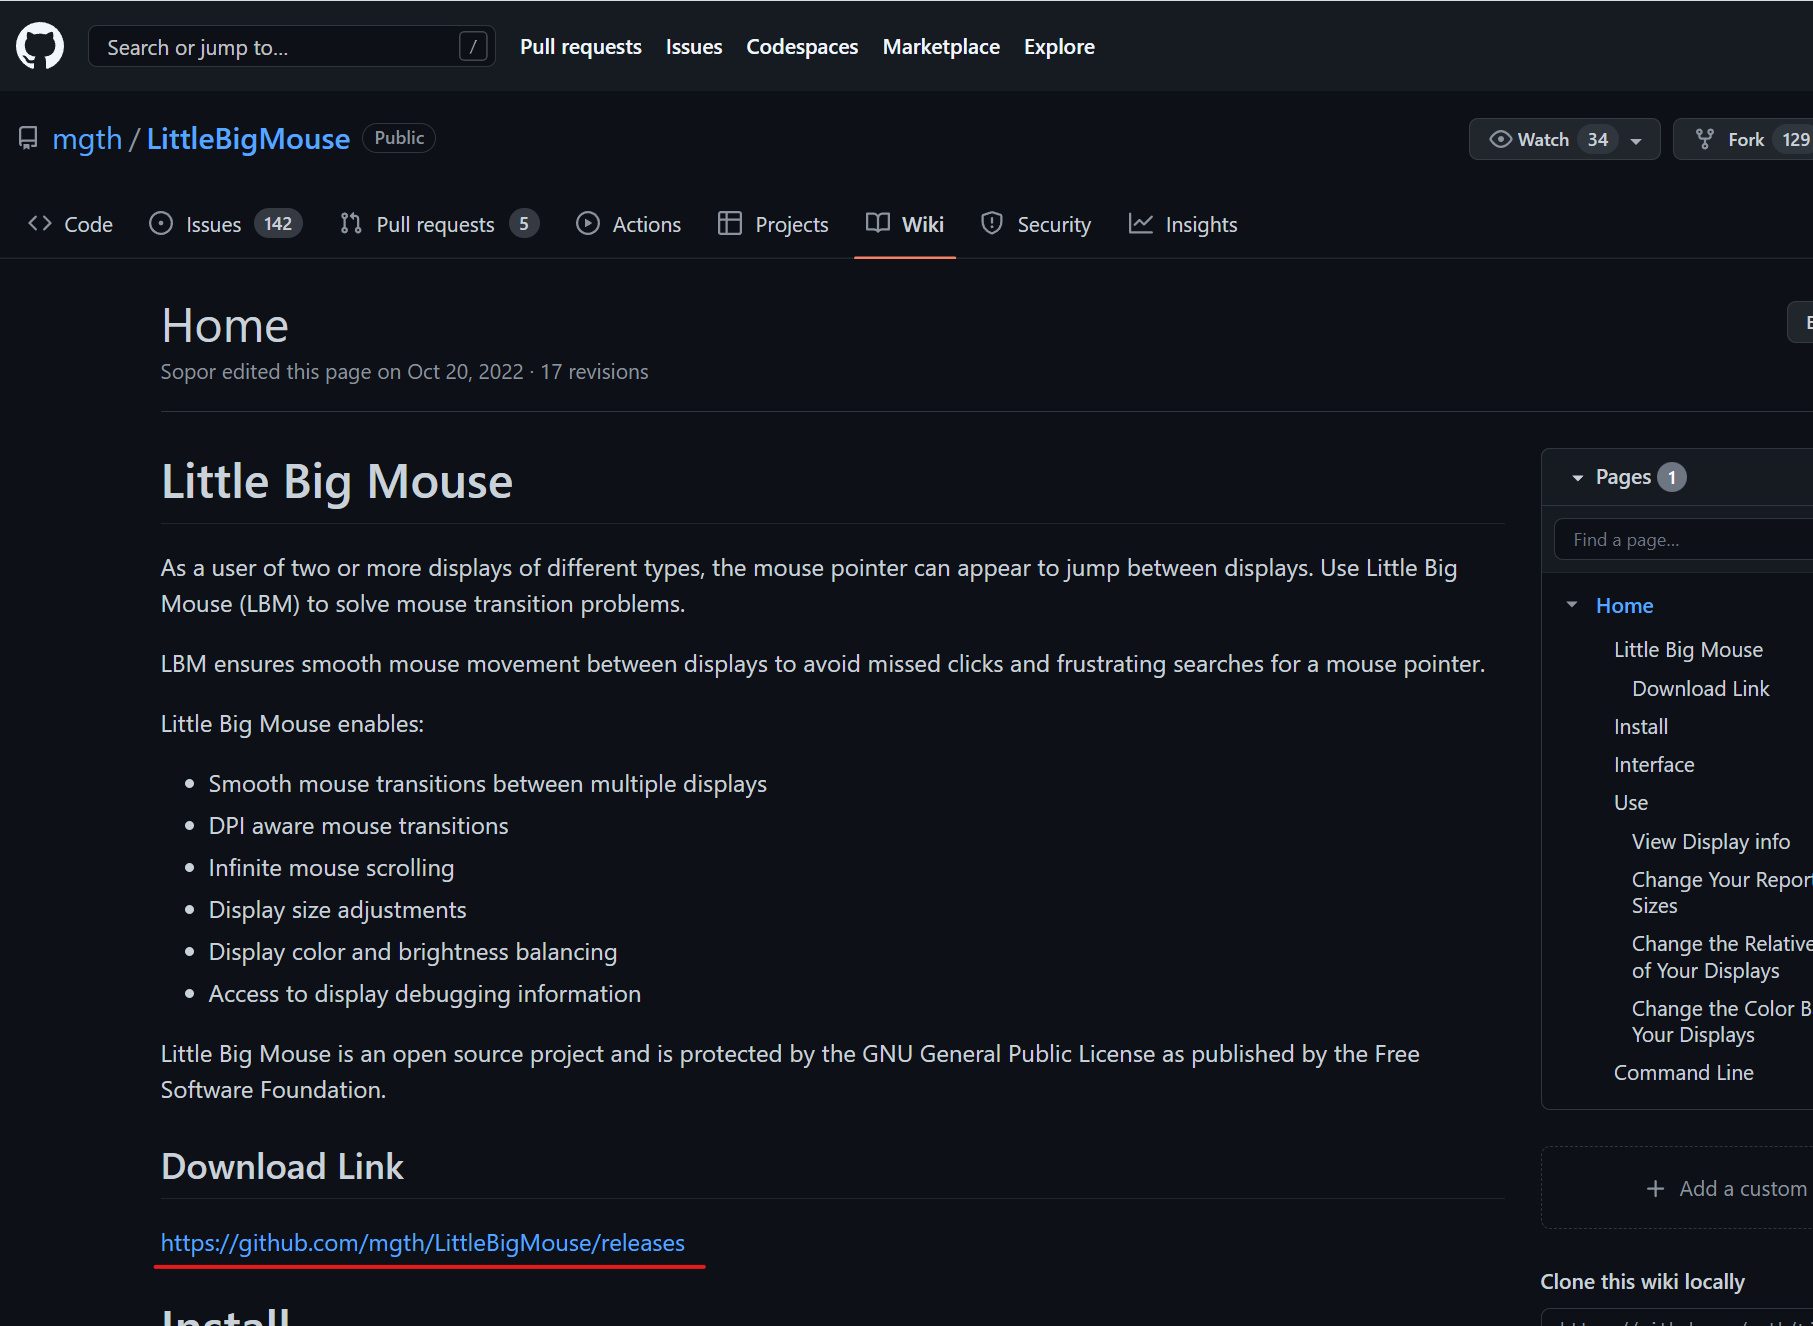Click the Pull requests branch icon in repo tabs

[351, 224]
